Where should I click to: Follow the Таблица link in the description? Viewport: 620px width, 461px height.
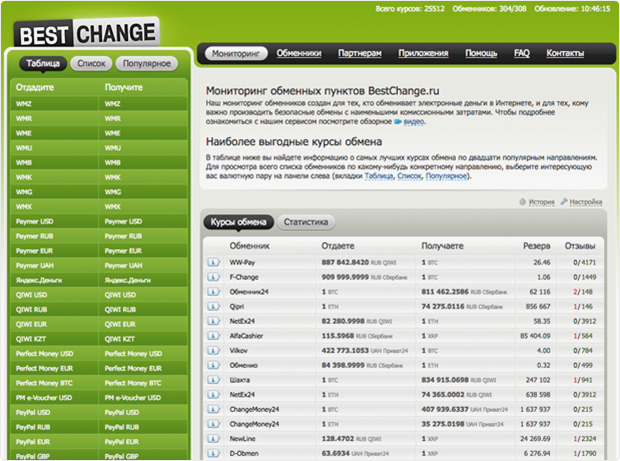[379, 176]
